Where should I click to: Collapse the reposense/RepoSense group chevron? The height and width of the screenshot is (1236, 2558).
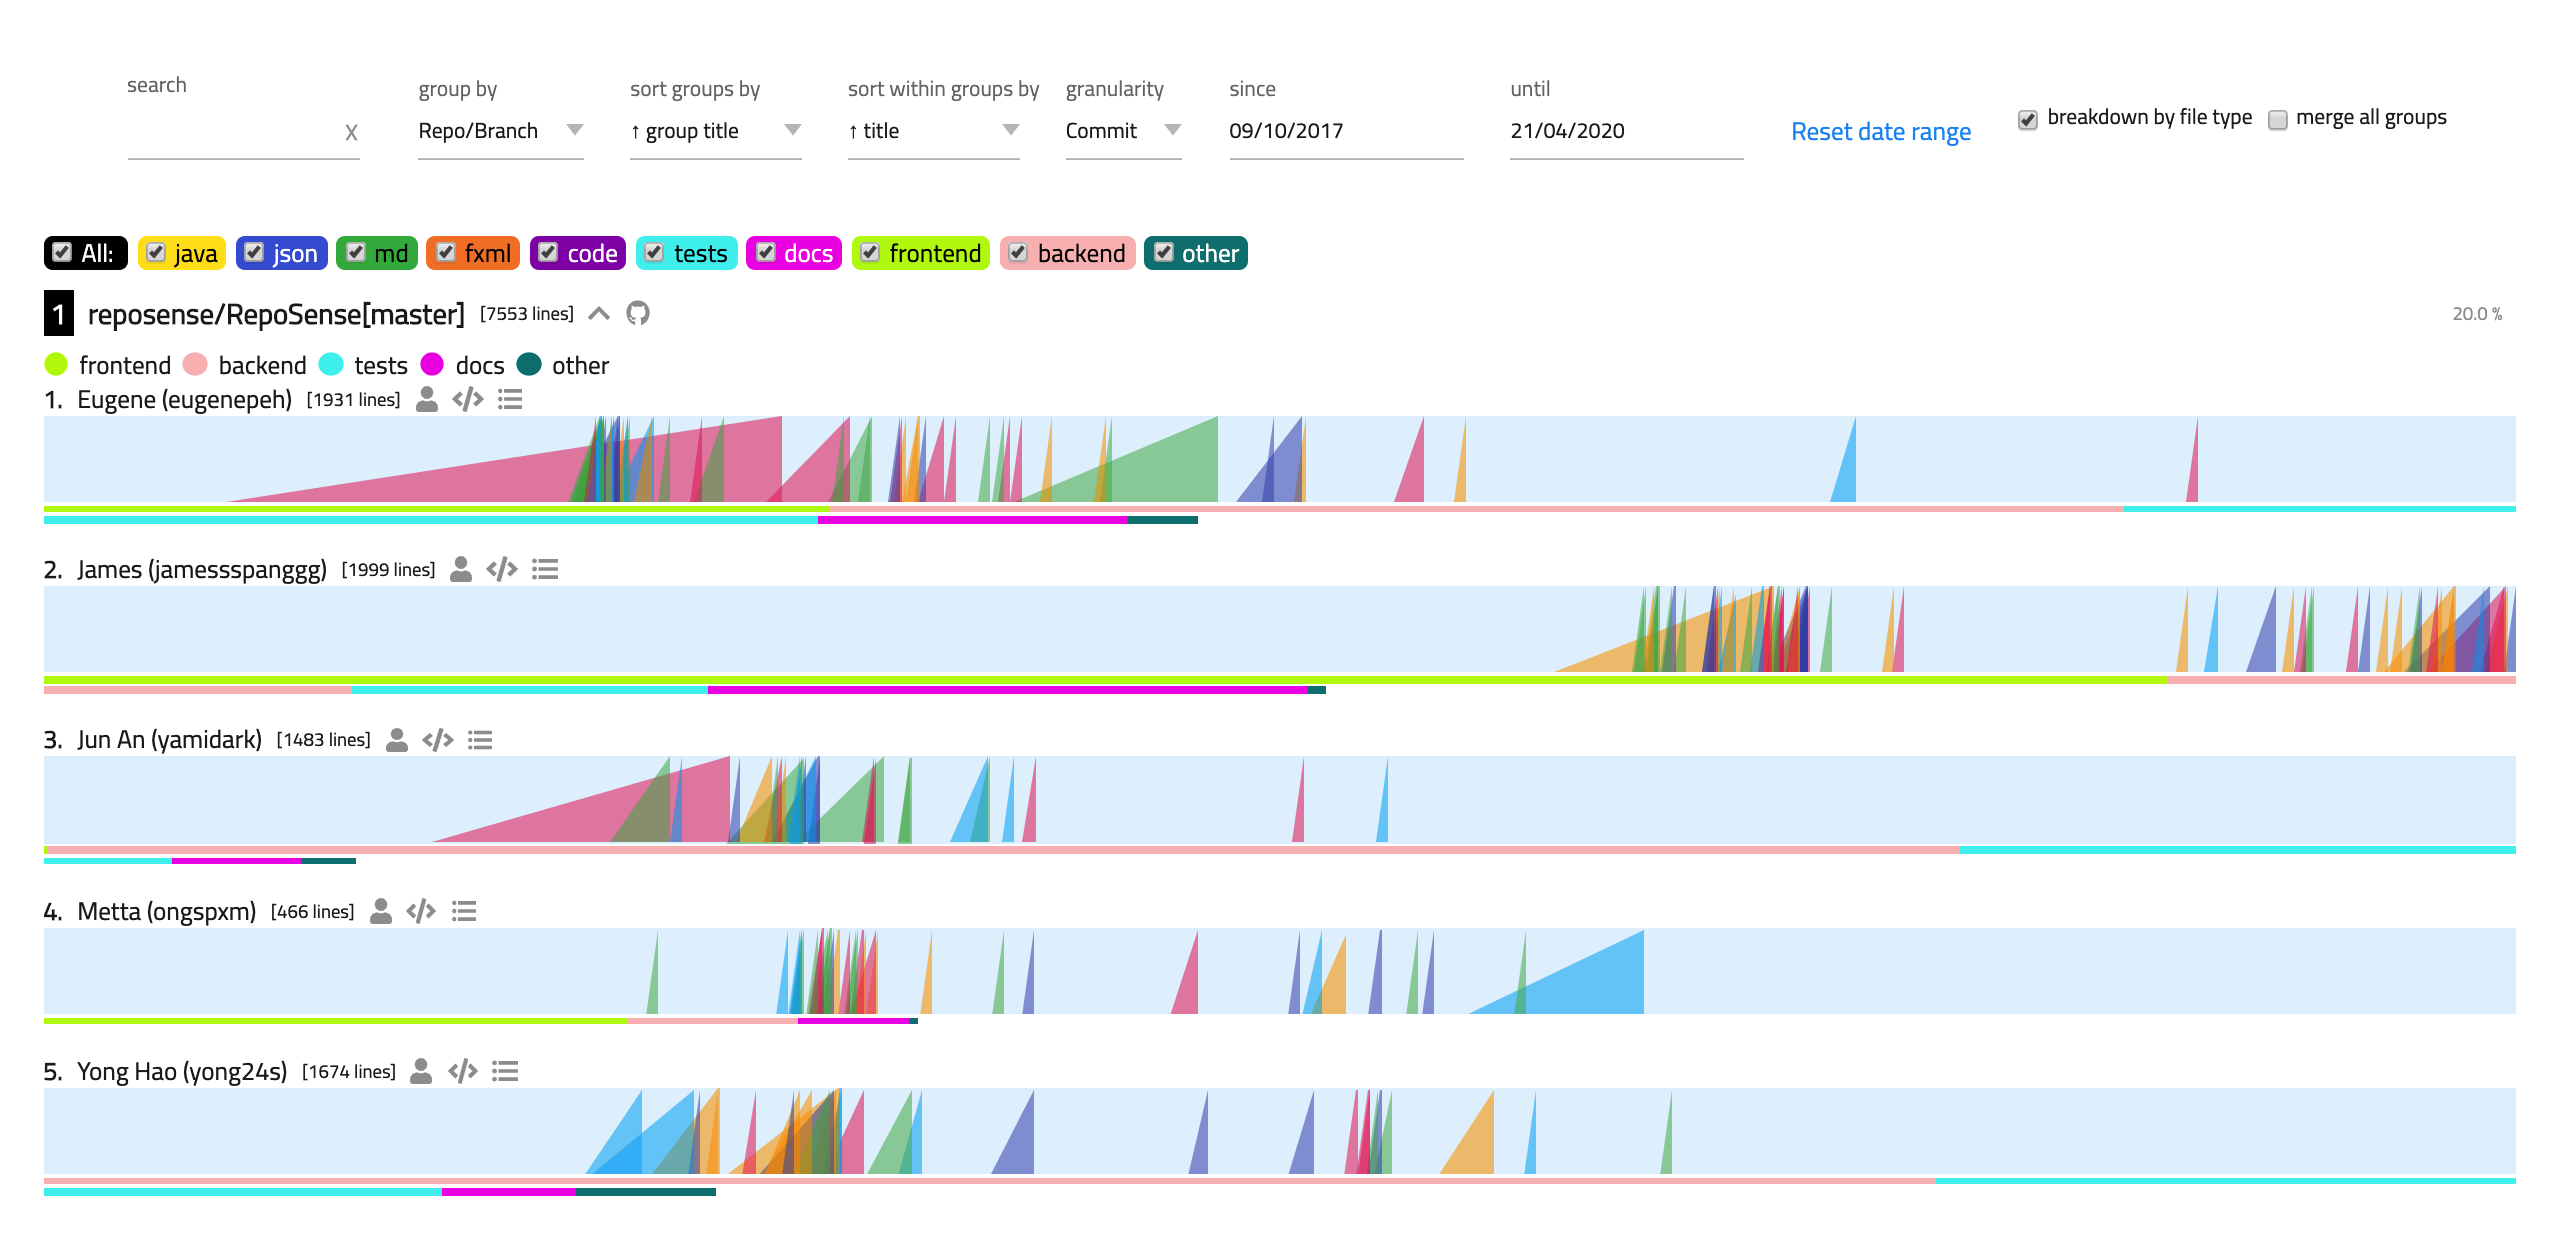point(599,314)
